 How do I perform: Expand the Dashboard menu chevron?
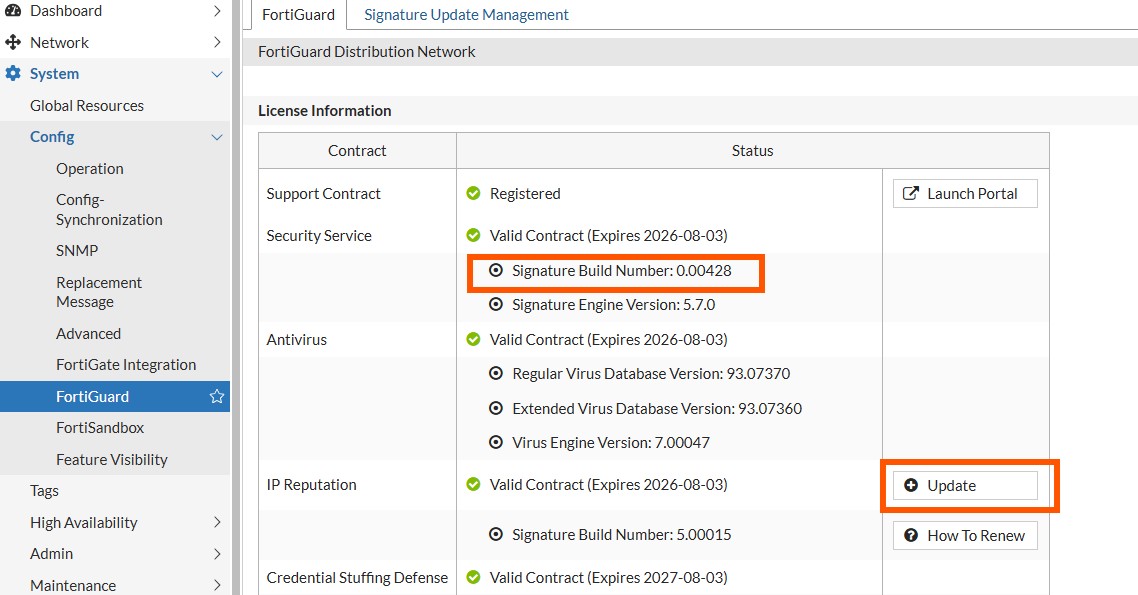[217, 11]
